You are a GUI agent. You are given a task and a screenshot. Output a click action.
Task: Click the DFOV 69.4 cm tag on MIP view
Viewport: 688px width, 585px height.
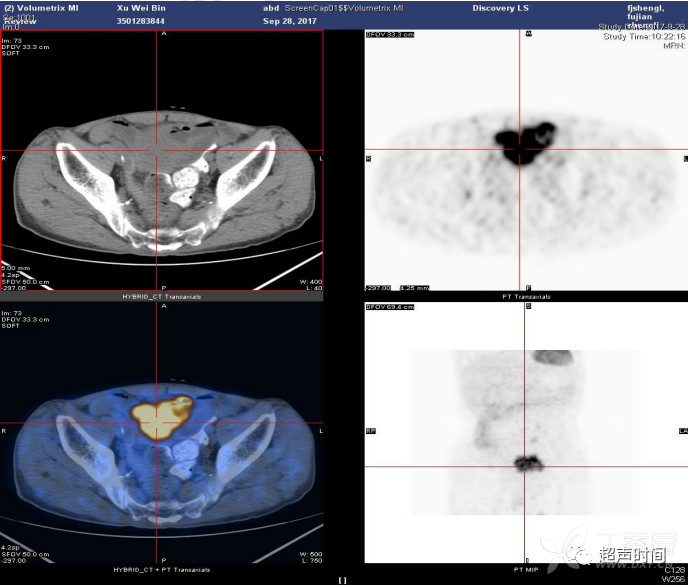click(390, 307)
